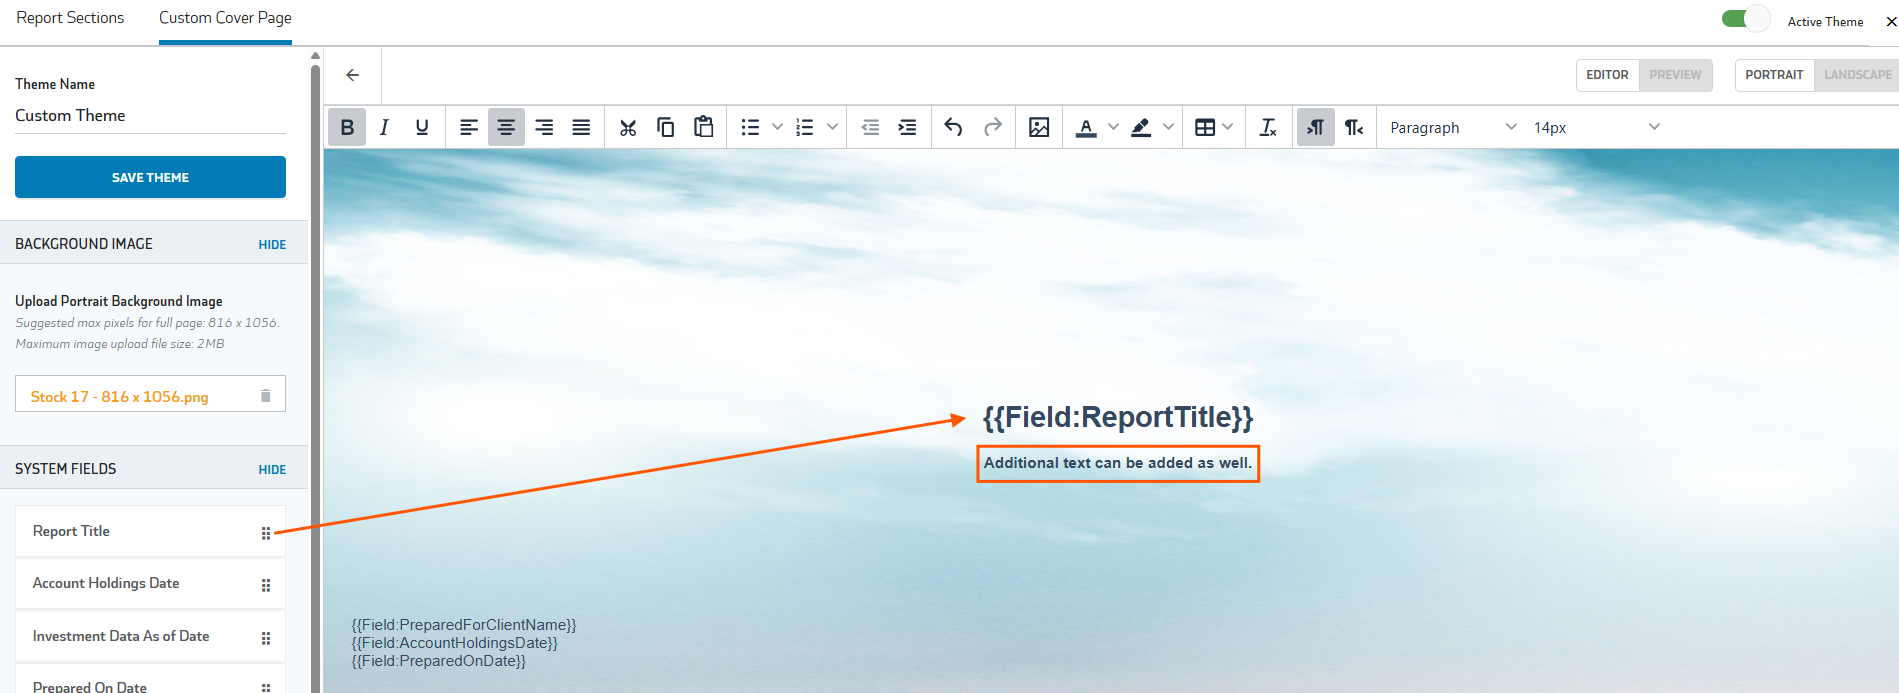This screenshot has height=693, width=1899.
Task: Undo the last edit
Action: pos(954,127)
